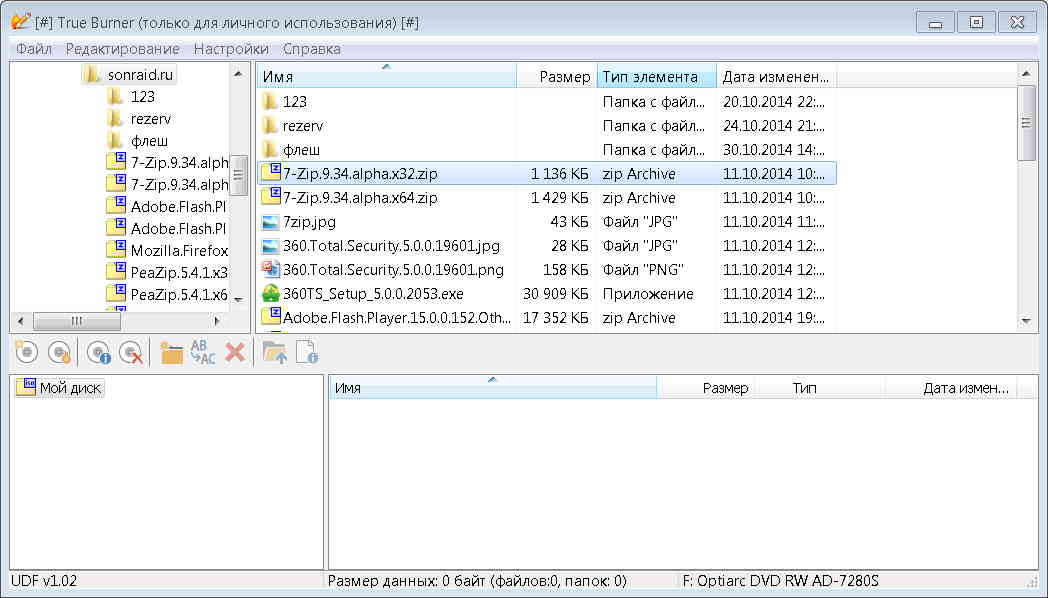
Task: Click the UDF v1.02 status bar entry
Action: 44,581
